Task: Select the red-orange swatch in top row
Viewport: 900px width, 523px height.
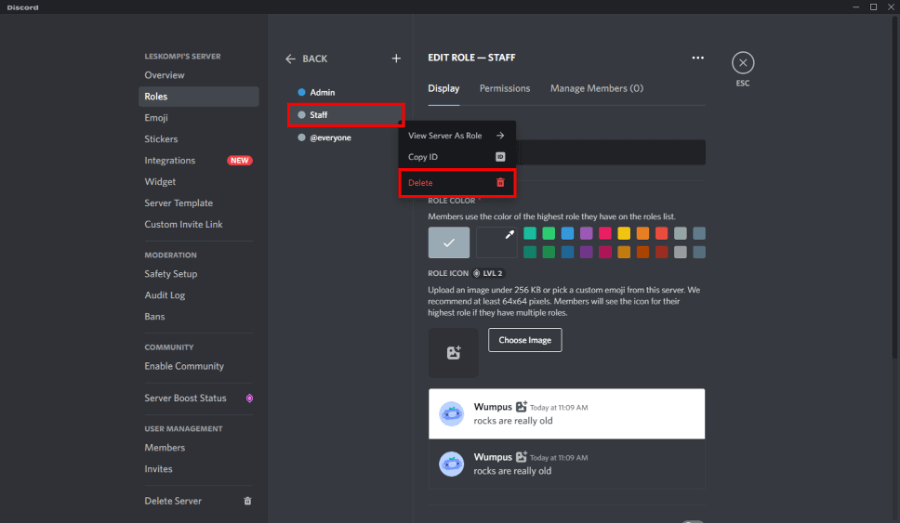Action: (661, 233)
